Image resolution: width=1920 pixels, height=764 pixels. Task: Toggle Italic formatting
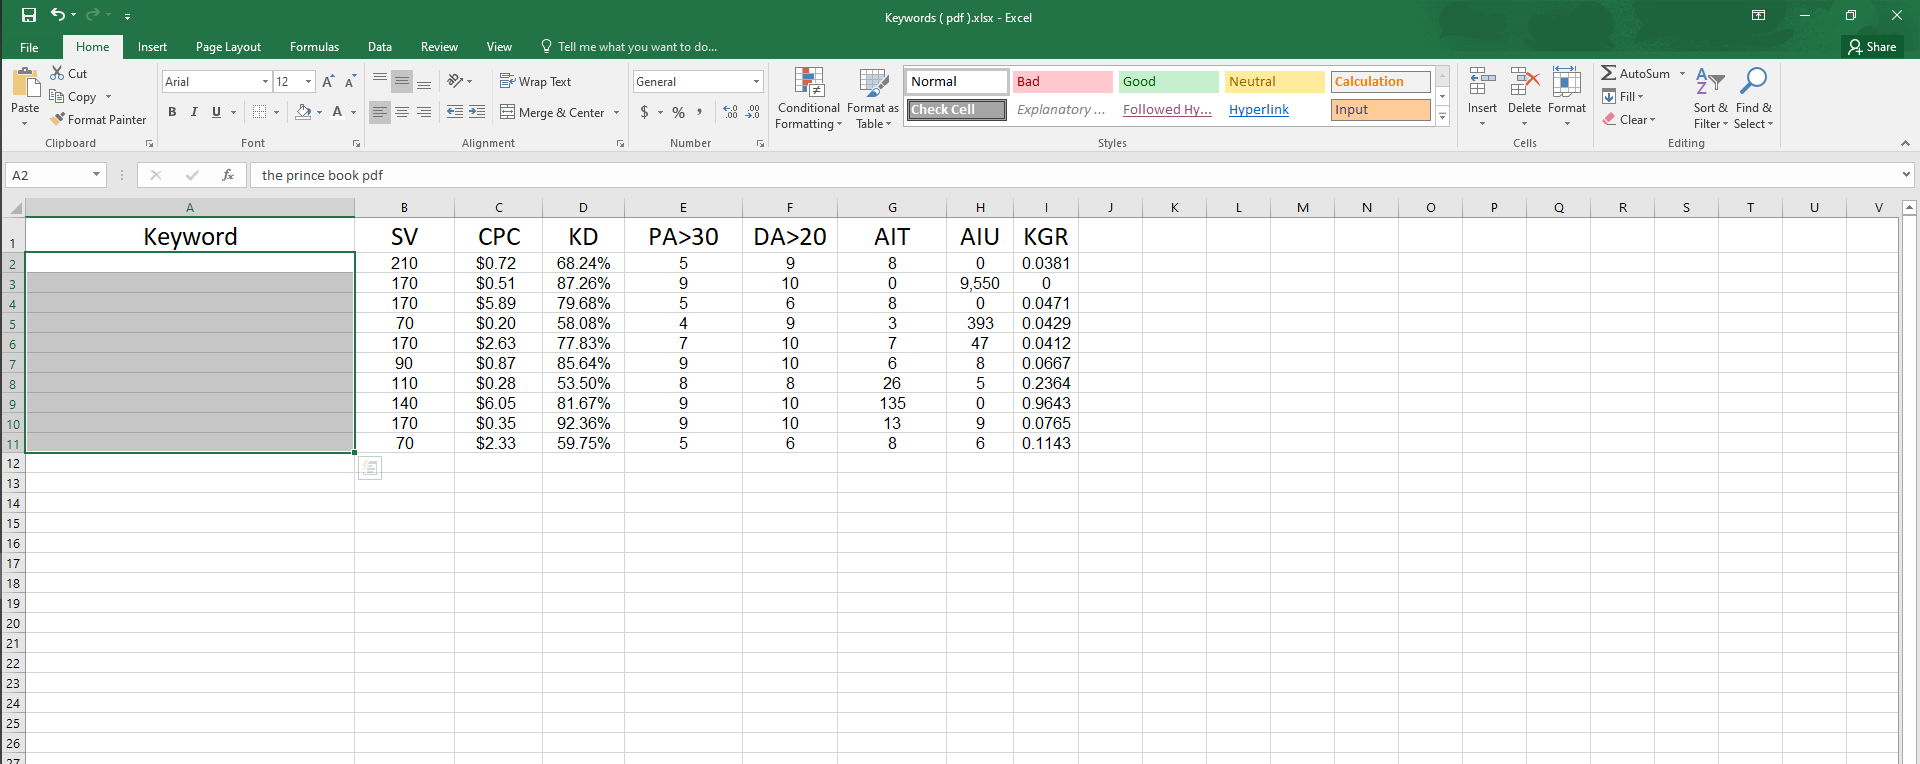pos(194,112)
